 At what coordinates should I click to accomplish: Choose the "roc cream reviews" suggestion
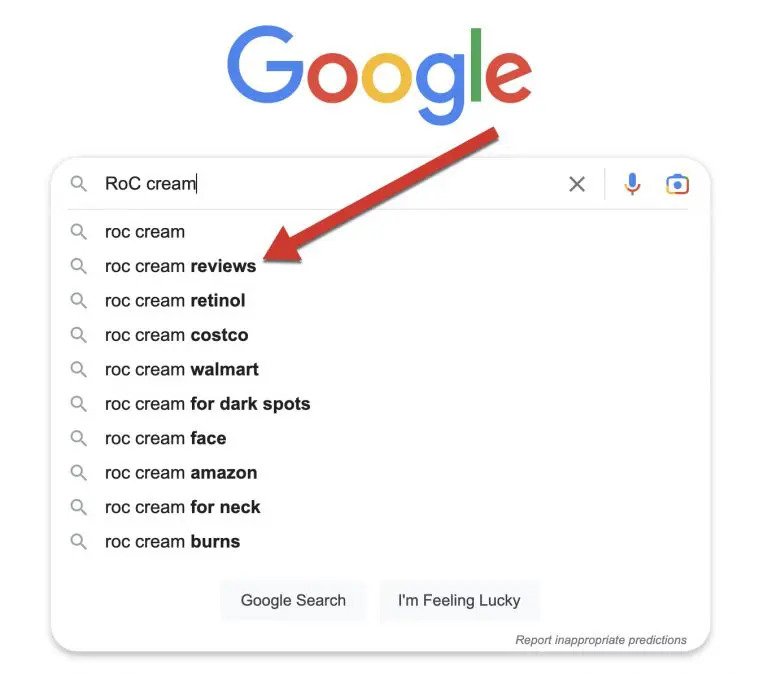tap(180, 266)
